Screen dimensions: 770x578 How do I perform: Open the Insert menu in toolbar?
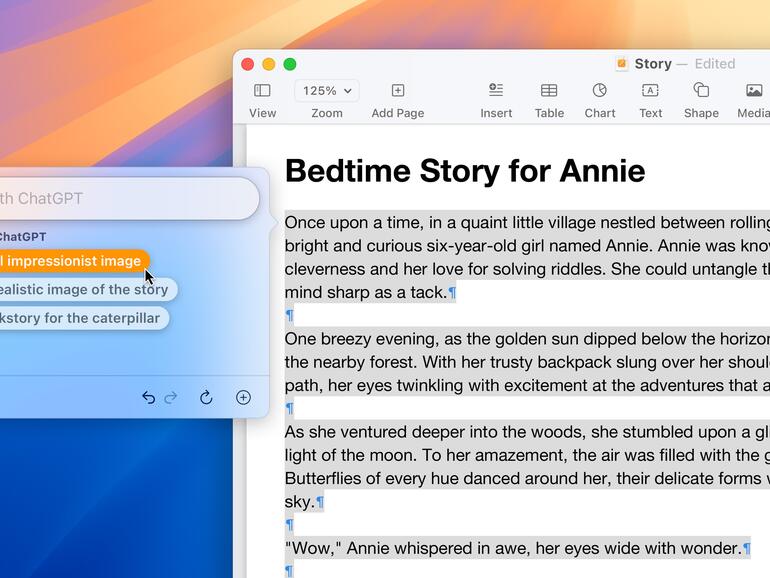click(x=496, y=91)
